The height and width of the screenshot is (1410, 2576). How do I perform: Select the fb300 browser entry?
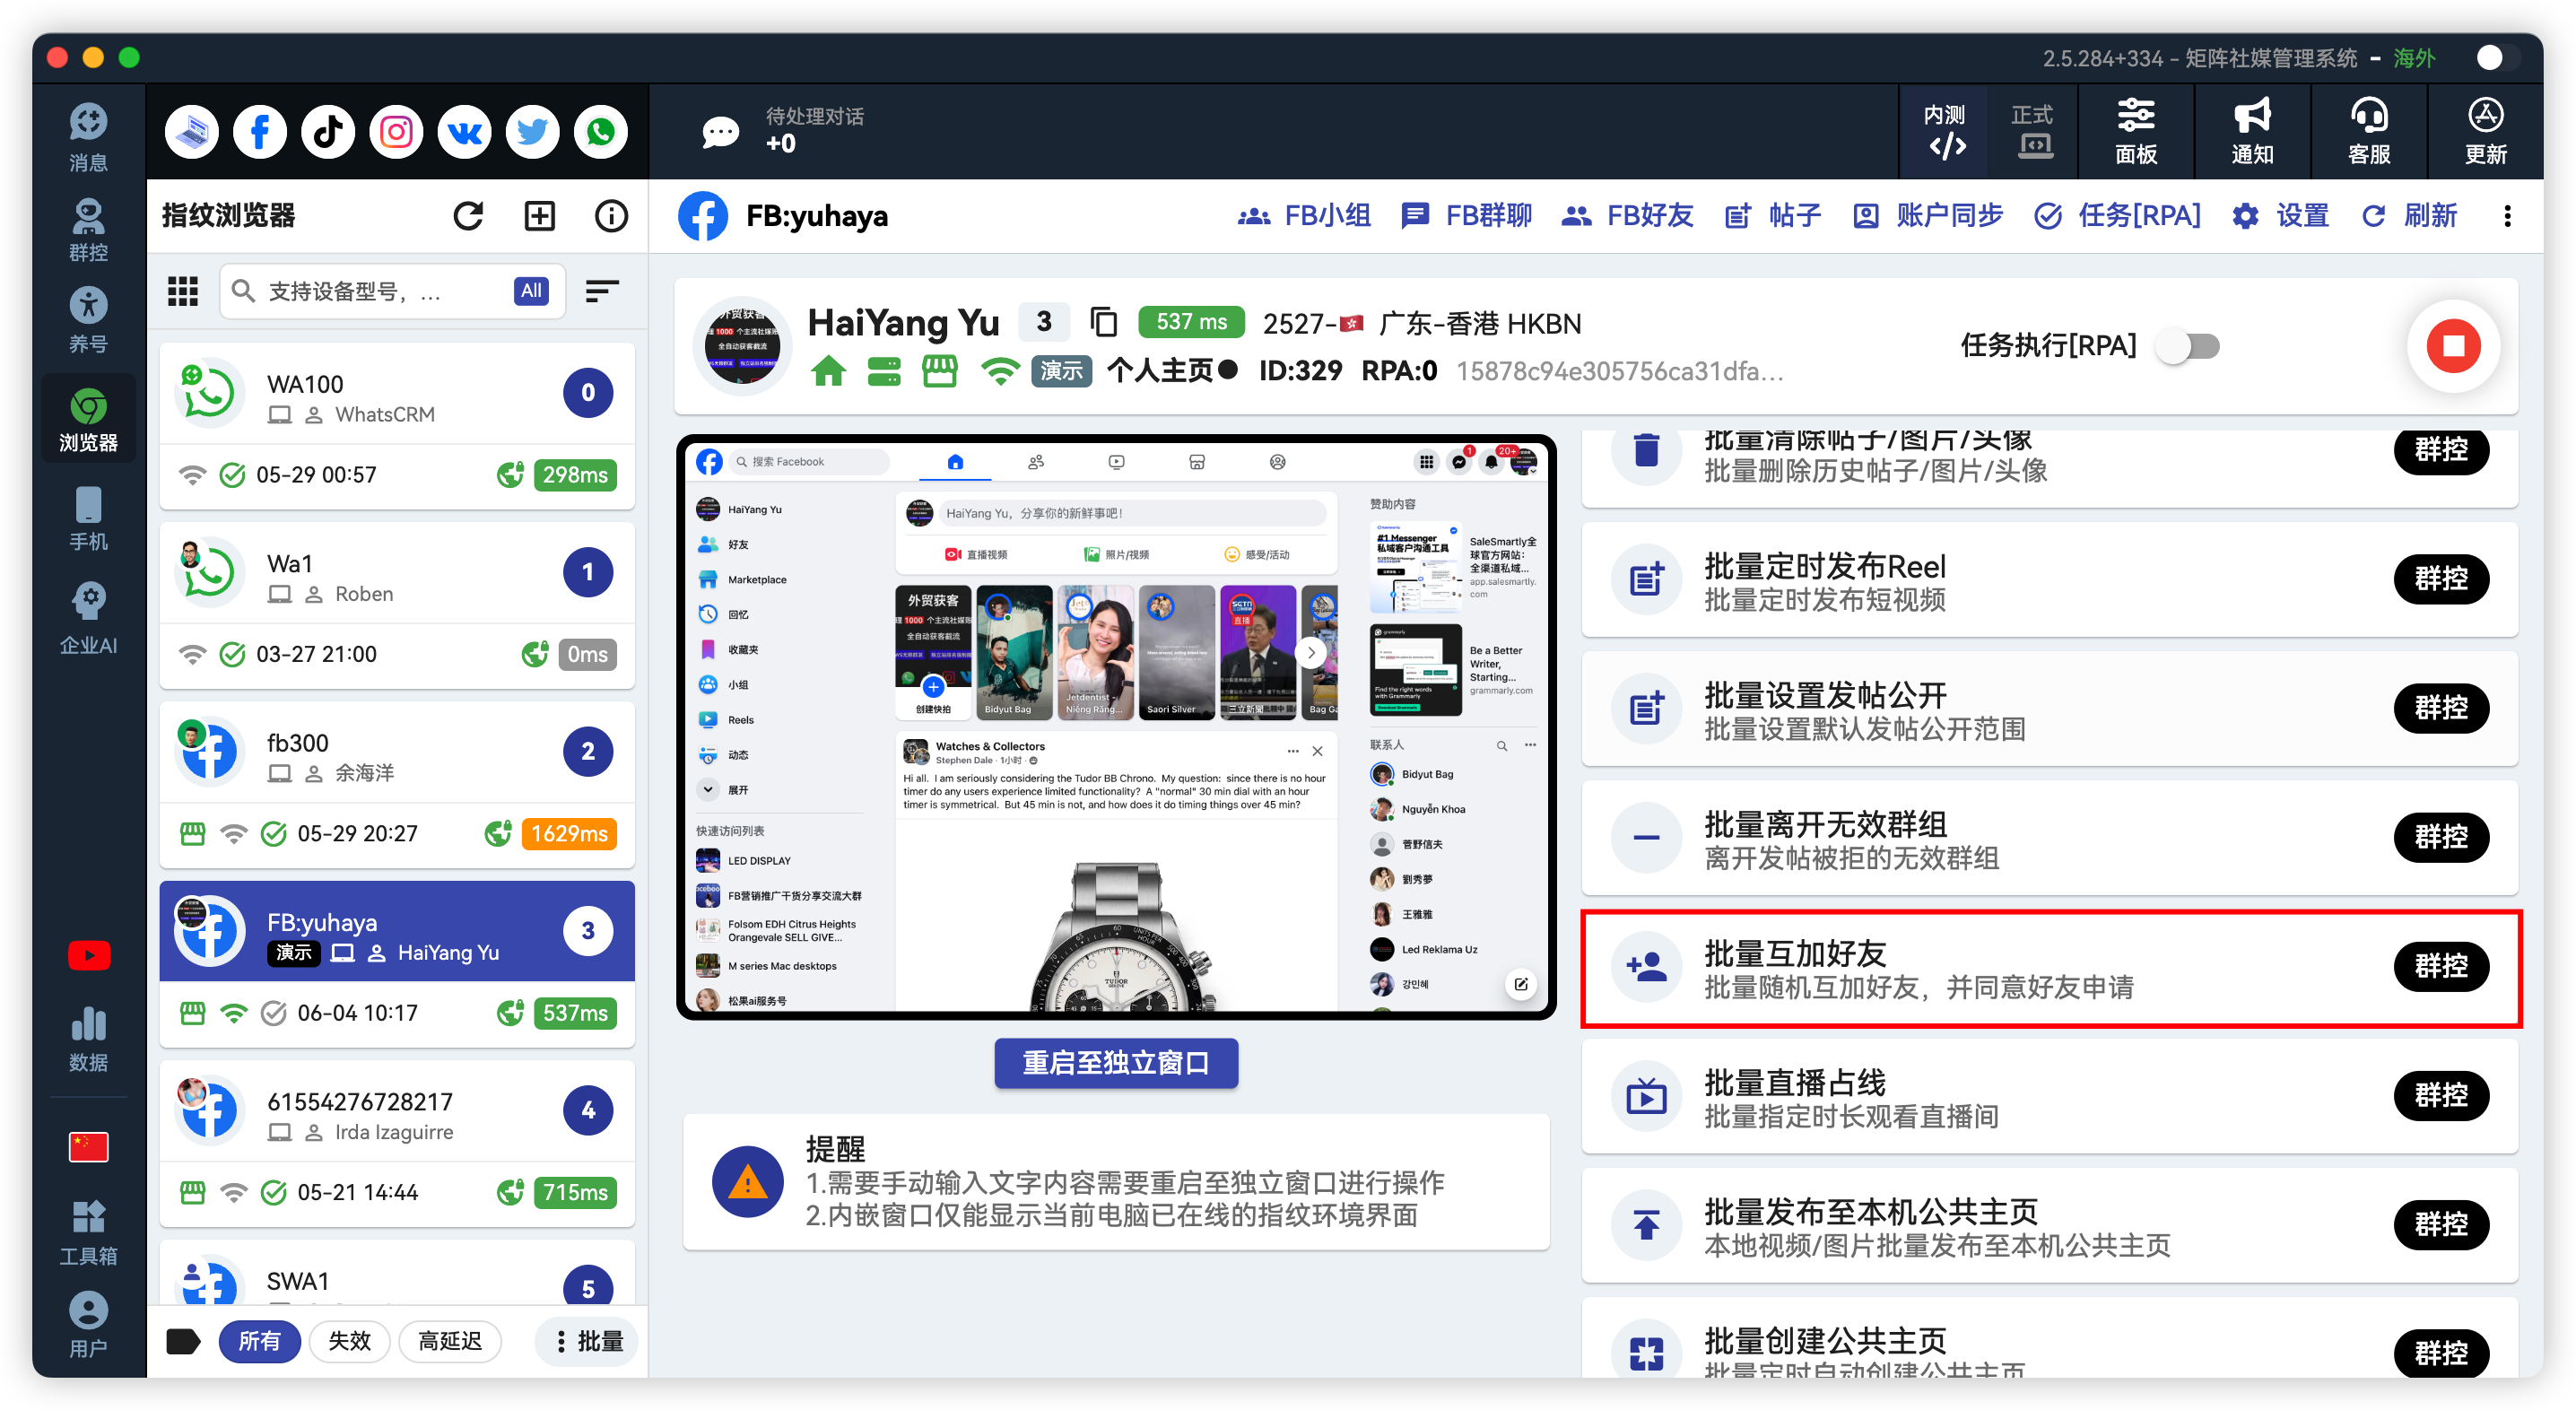(x=397, y=785)
